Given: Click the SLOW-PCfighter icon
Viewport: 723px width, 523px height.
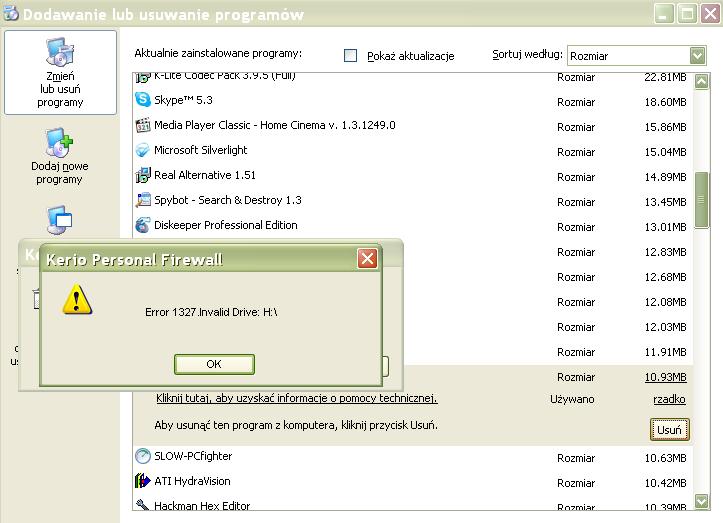Looking at the screenshot, I should click(x=143, y=456).
